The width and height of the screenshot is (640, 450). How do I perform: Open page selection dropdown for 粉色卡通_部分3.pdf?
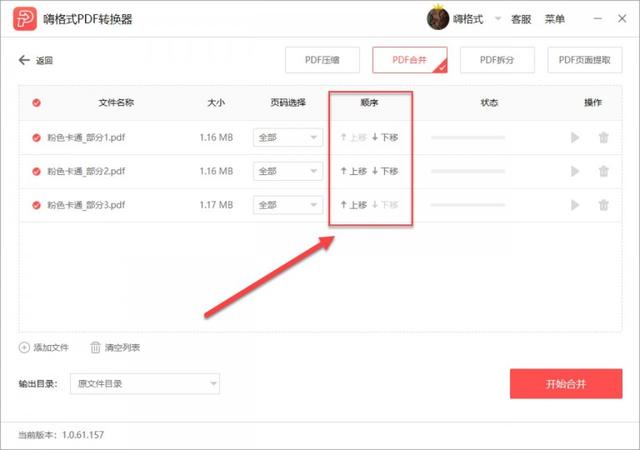(x=288, y=205)
